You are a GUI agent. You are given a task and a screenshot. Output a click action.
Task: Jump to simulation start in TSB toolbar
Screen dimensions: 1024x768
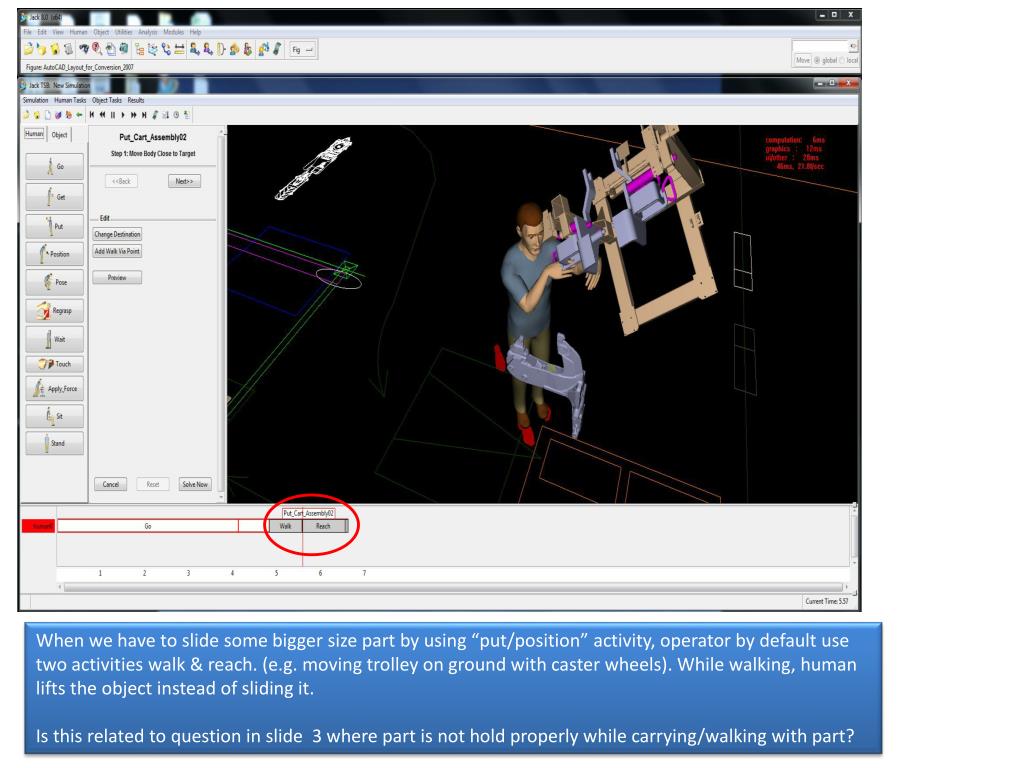92,115
